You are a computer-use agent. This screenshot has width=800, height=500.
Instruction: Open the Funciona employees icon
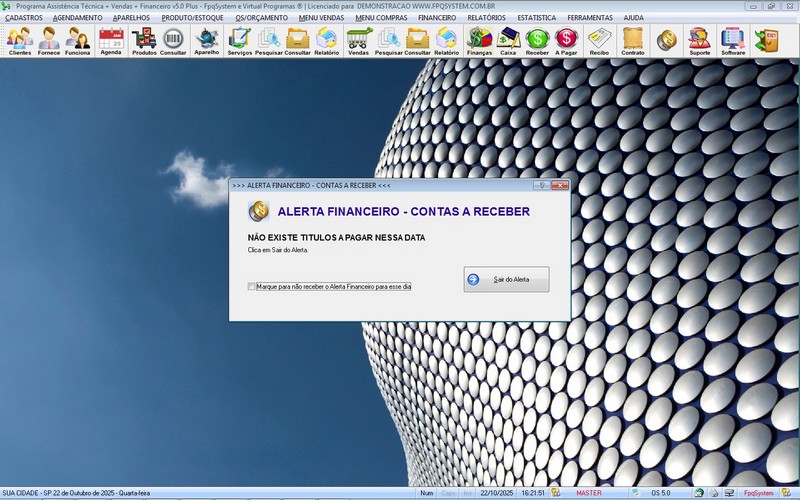78,41
